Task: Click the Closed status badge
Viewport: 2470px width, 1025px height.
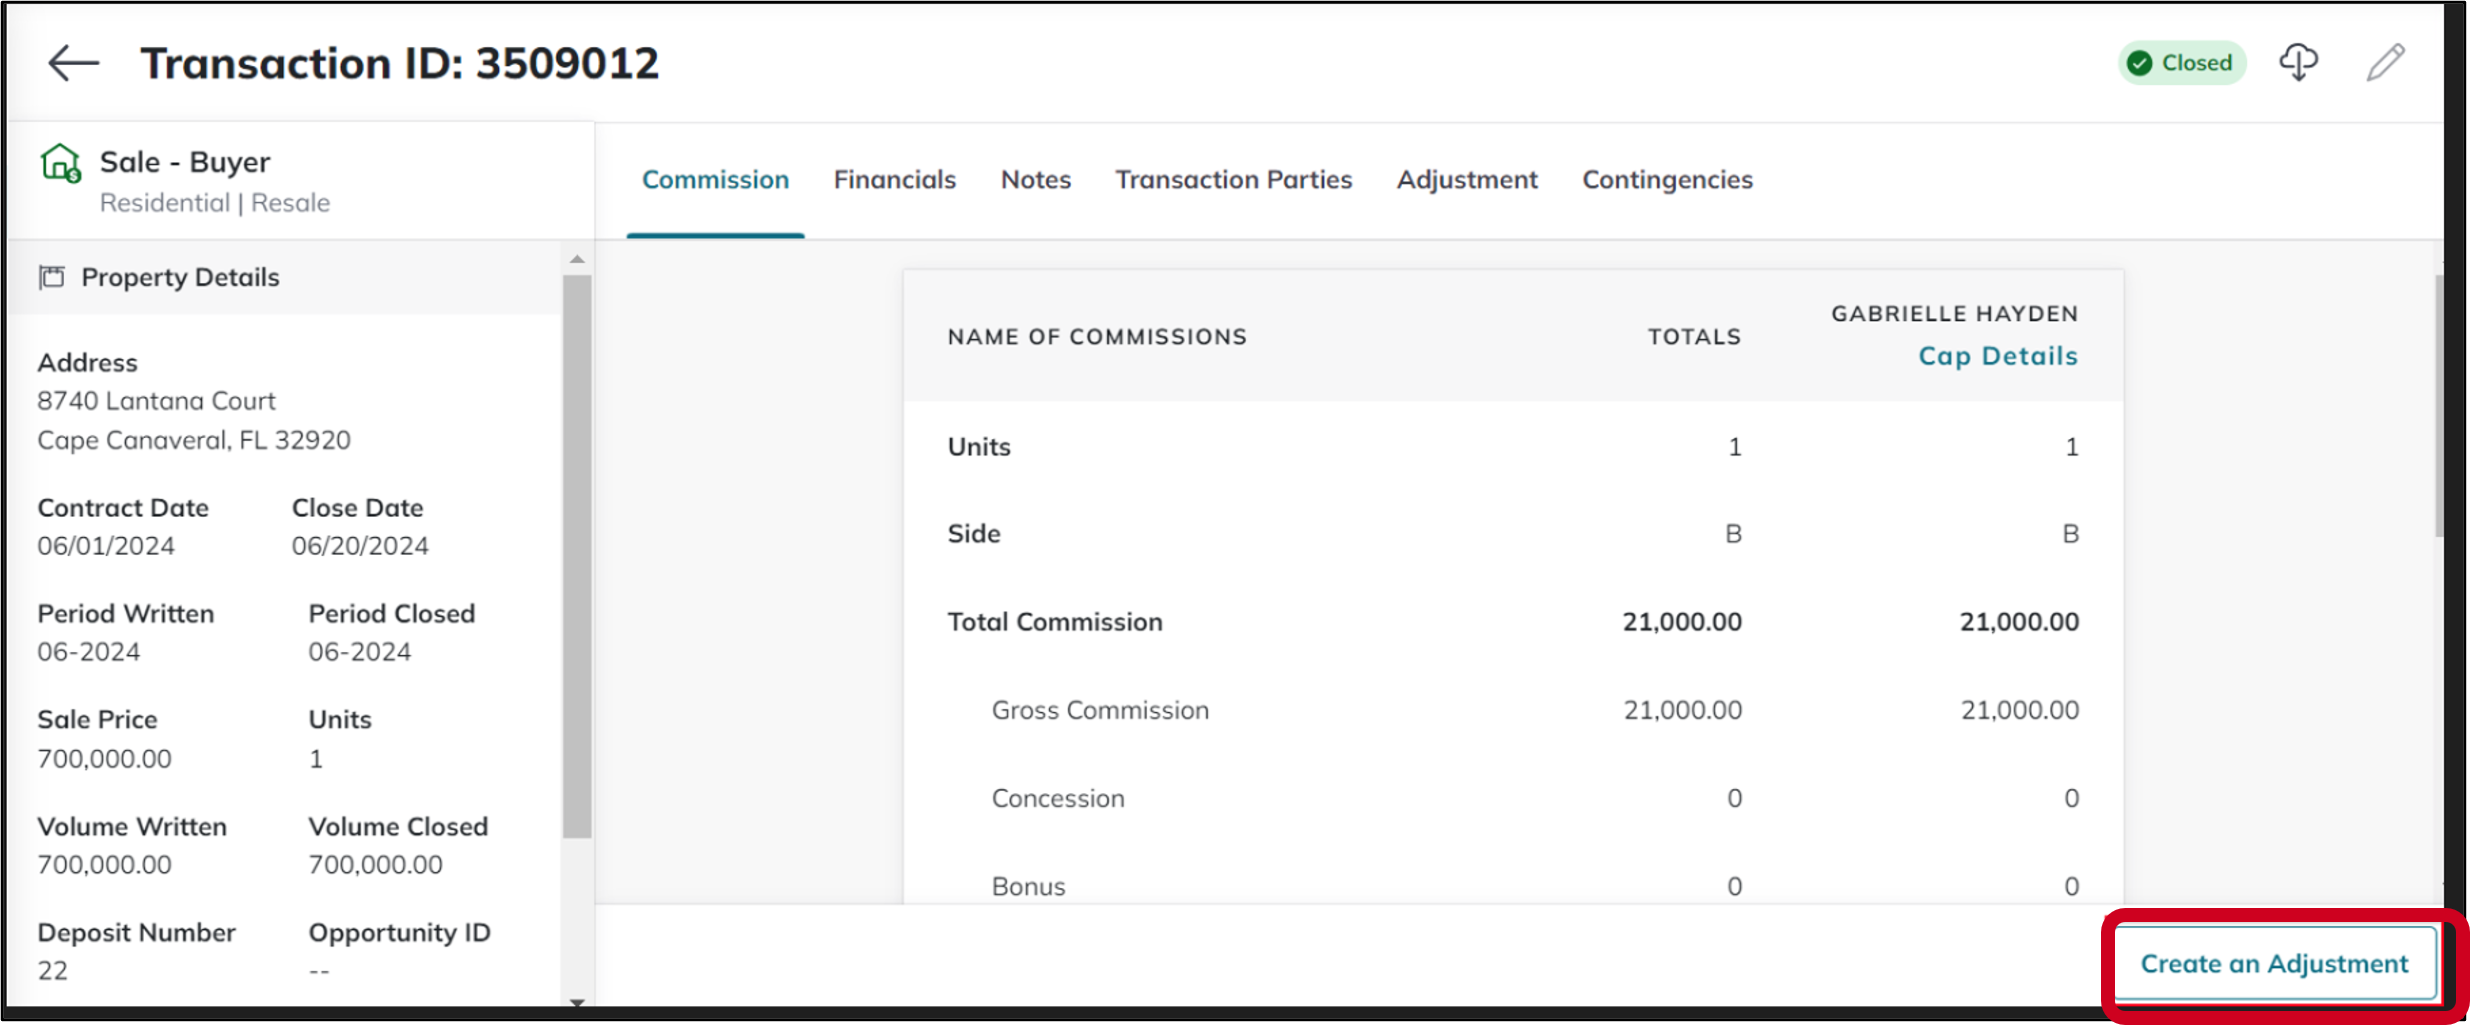Action: 2183,62
